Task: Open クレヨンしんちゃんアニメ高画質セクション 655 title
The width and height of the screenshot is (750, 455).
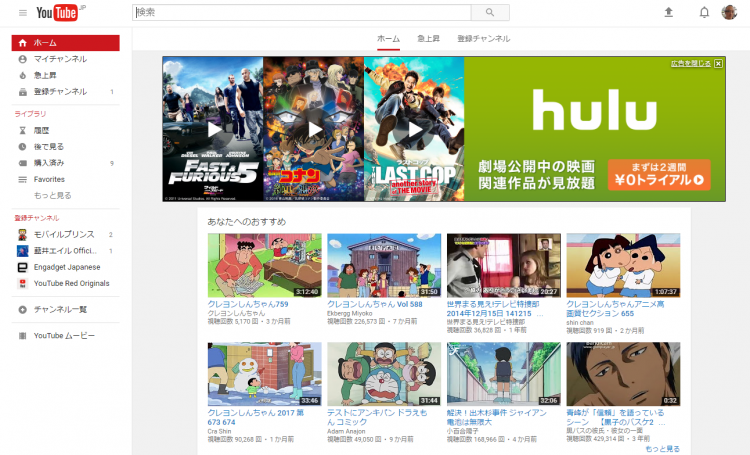Action: 615,309
